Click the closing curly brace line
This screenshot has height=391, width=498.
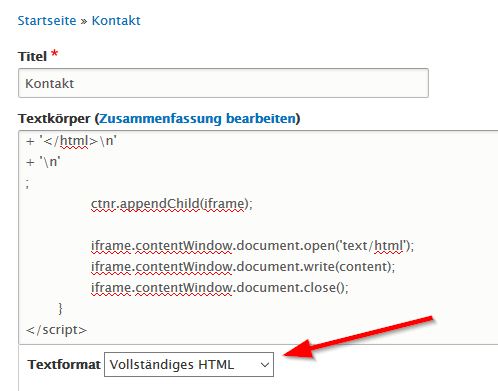(x=60, y=309)
